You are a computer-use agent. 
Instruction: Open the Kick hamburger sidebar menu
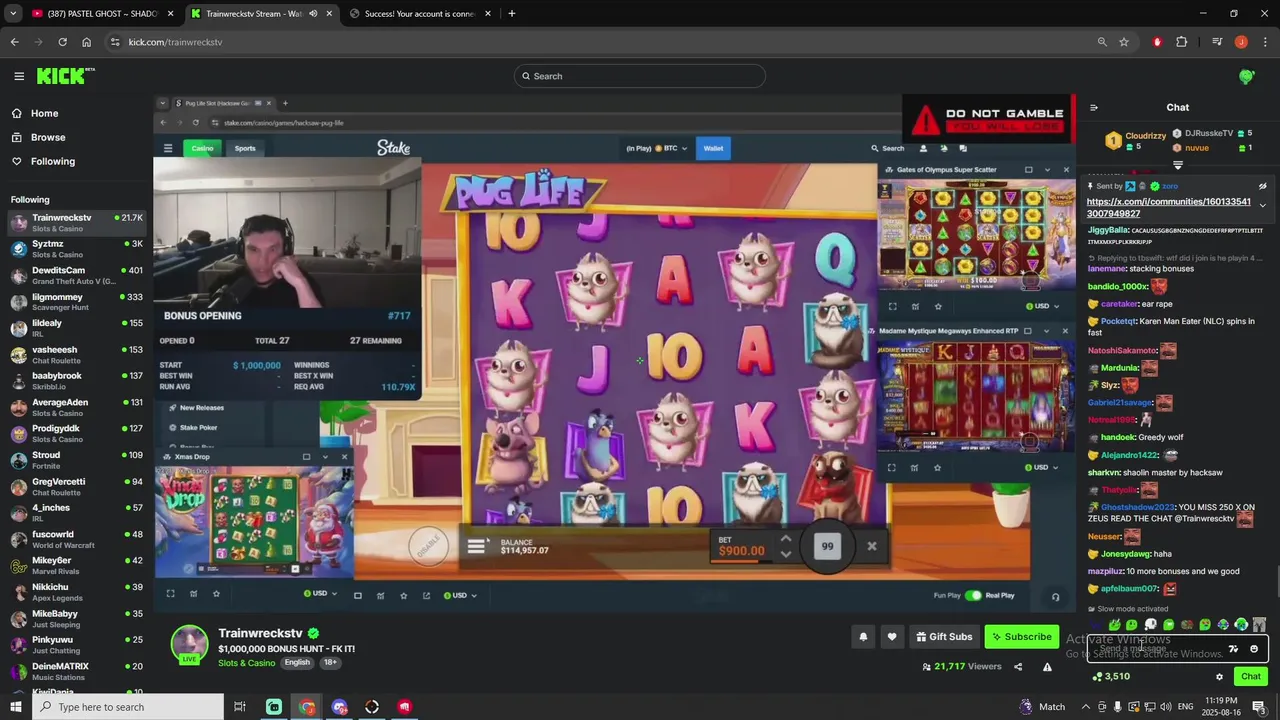[19, 76]
